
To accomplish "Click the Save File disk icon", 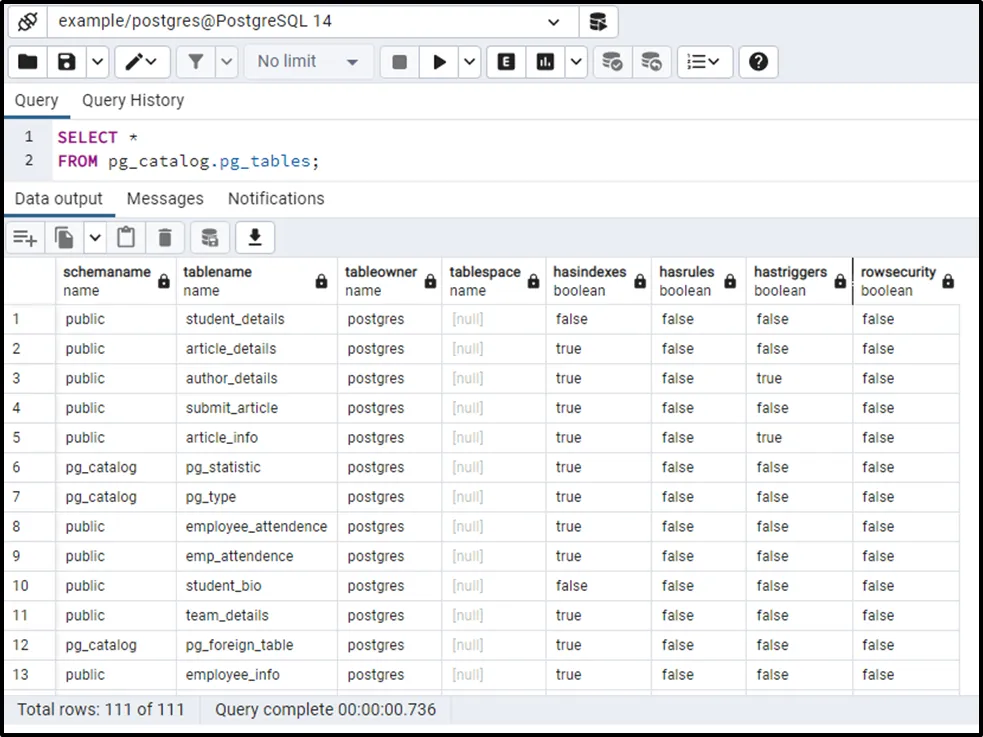I will [x=66, y=62].
